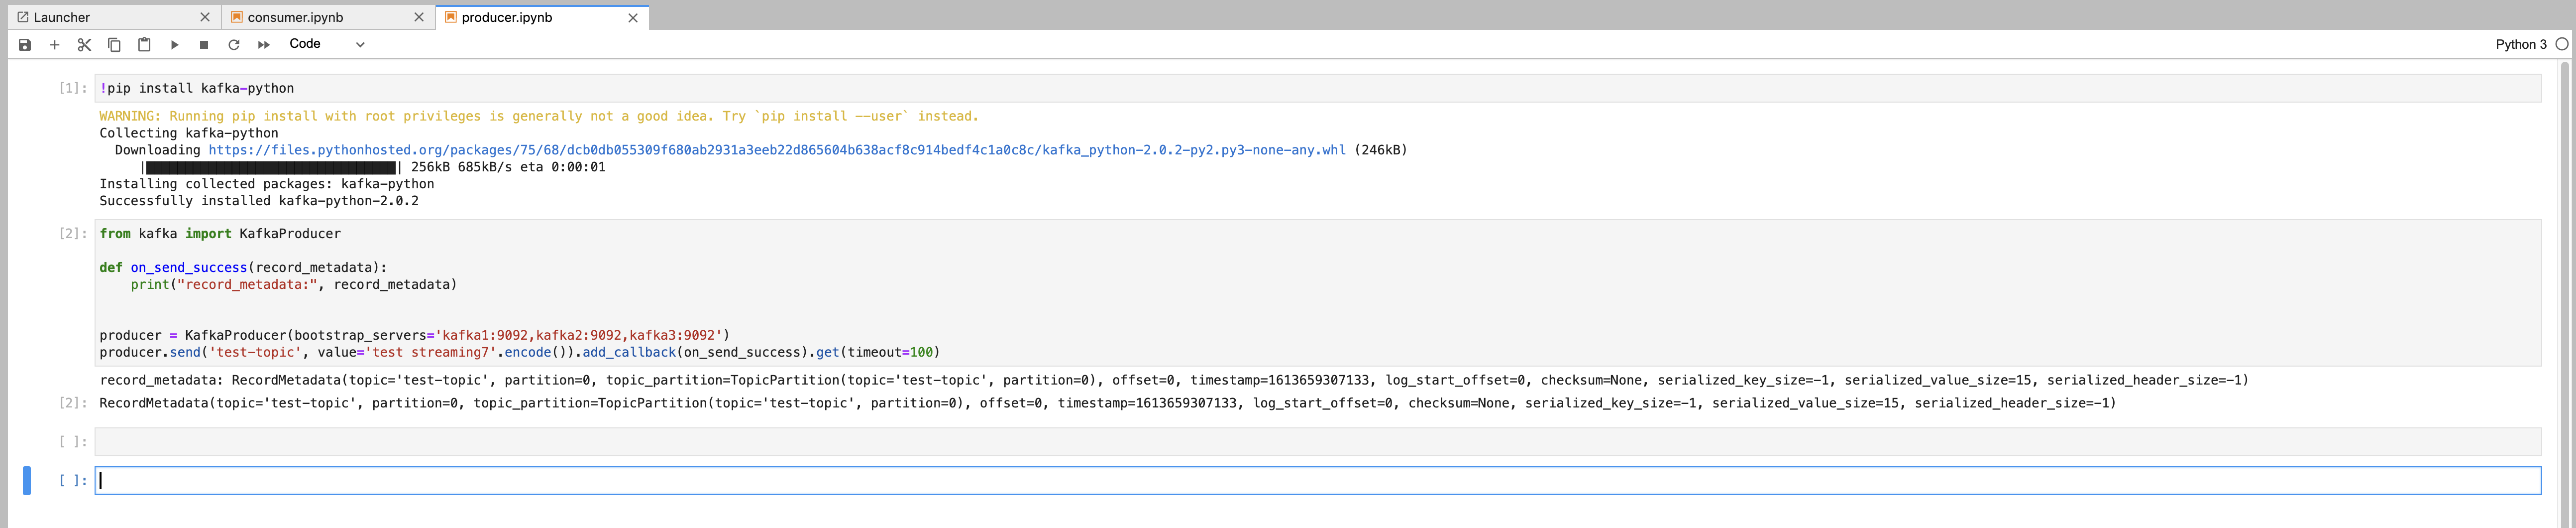Restart the kernel with the refresh icon

[x=234, y=44]
